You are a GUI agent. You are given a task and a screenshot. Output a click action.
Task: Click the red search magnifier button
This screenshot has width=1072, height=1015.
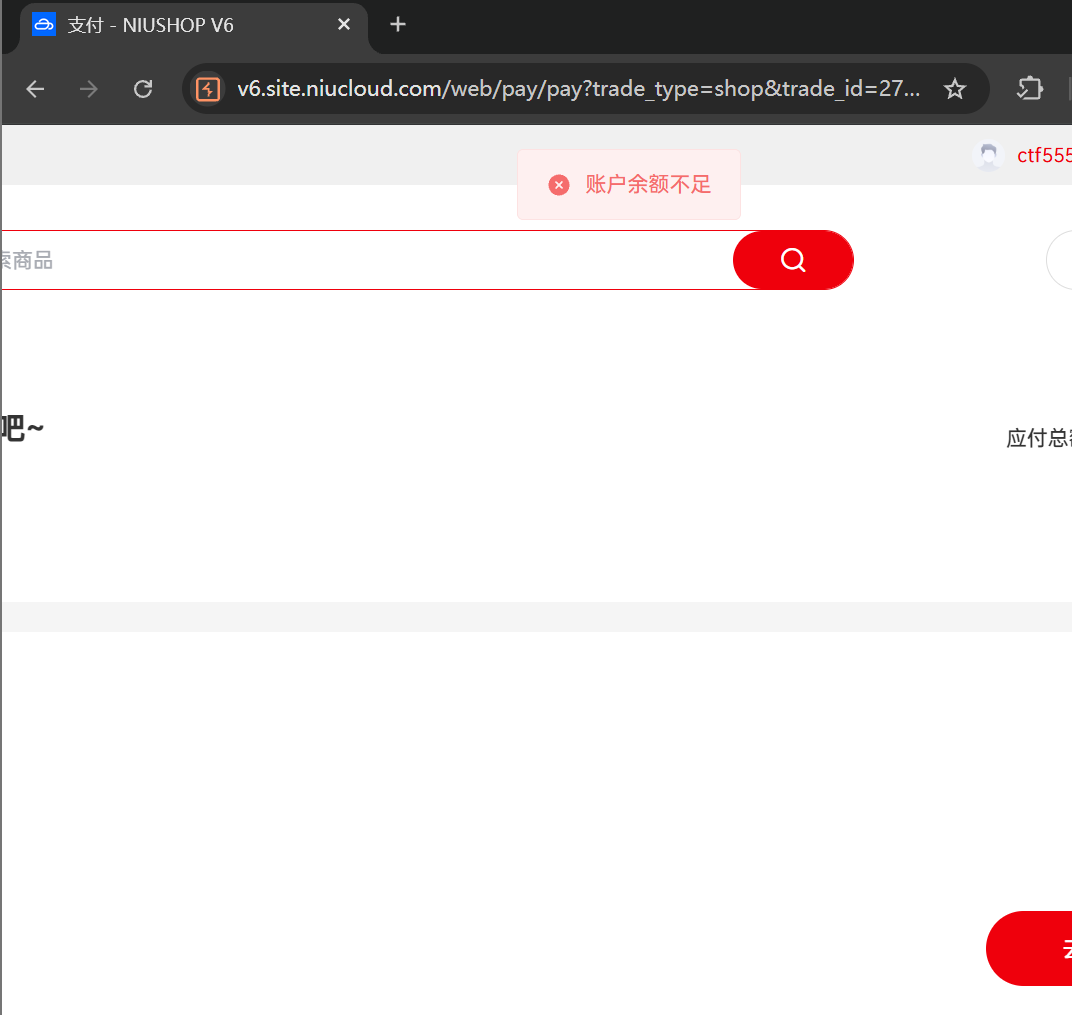pos(793,260)
